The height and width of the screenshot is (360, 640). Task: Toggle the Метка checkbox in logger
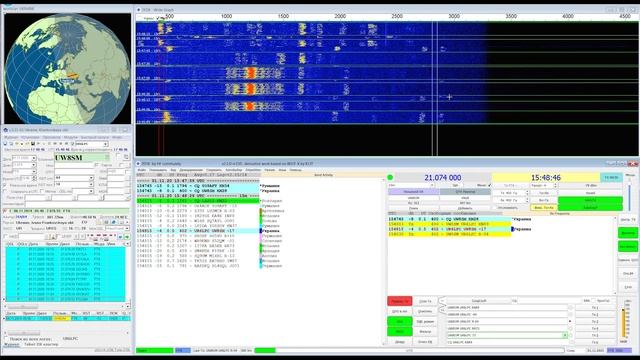point(42,191)
